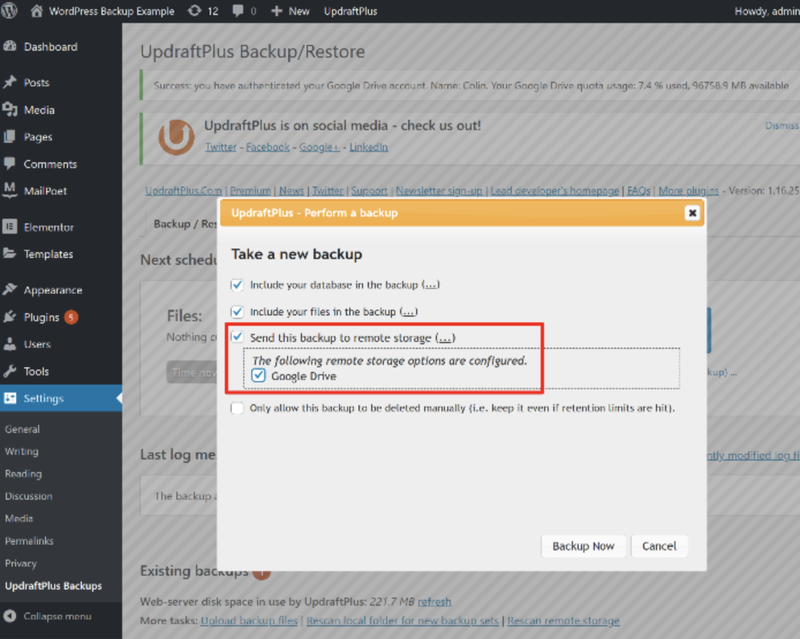The image size is (800, 639).
Task: Open the New menu in the admin bar
Action: [x=298, y=11]
